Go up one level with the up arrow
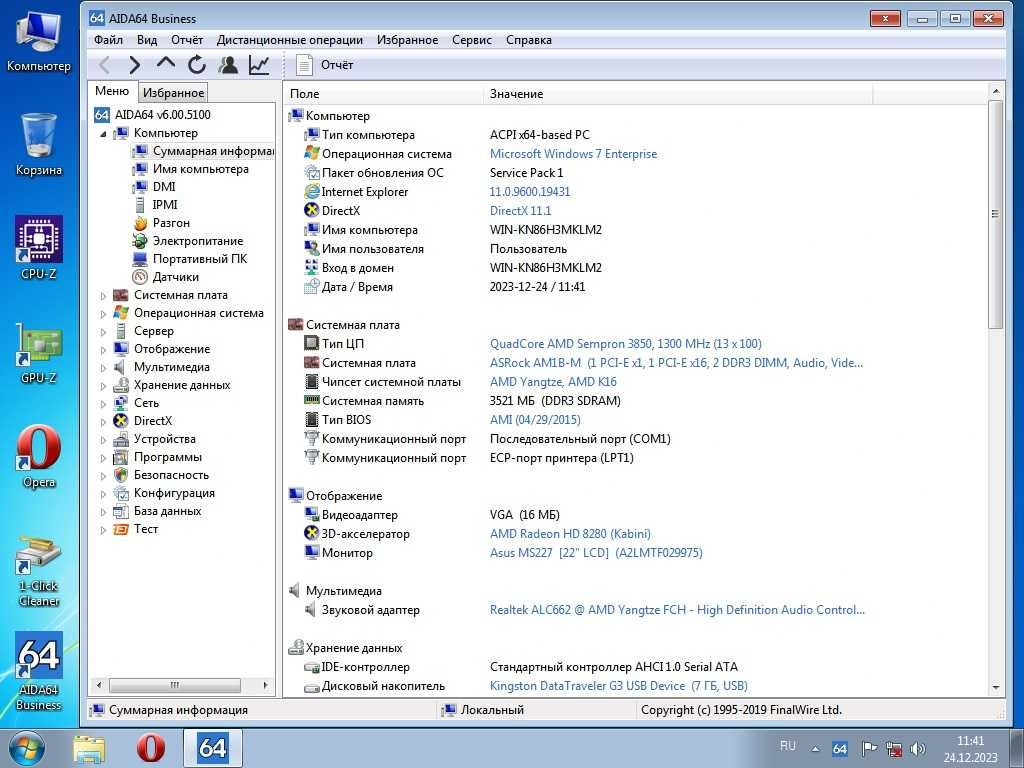The image size is (1024, 768). (166, 63)
